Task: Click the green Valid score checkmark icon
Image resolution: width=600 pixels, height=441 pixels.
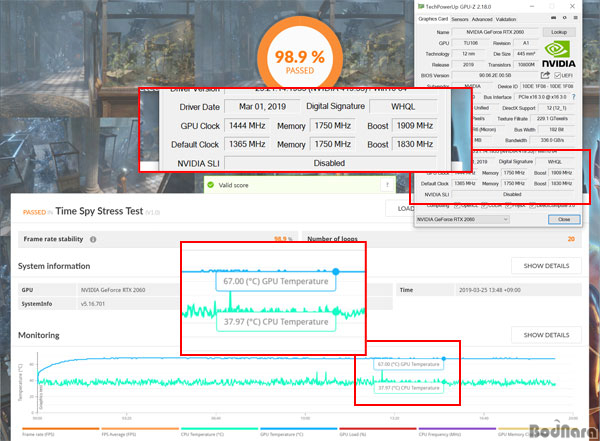Action: 210,185
